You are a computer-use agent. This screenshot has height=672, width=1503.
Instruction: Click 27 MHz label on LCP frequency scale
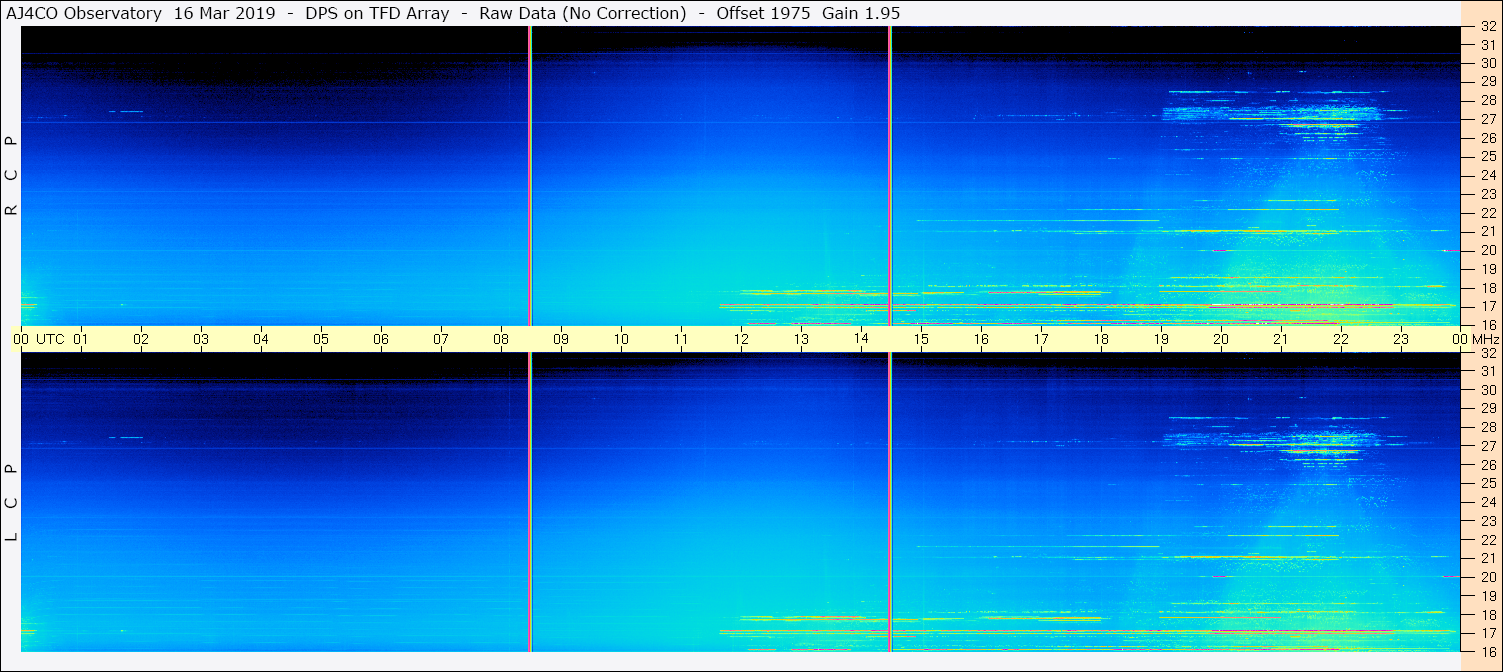[1488, 446]
